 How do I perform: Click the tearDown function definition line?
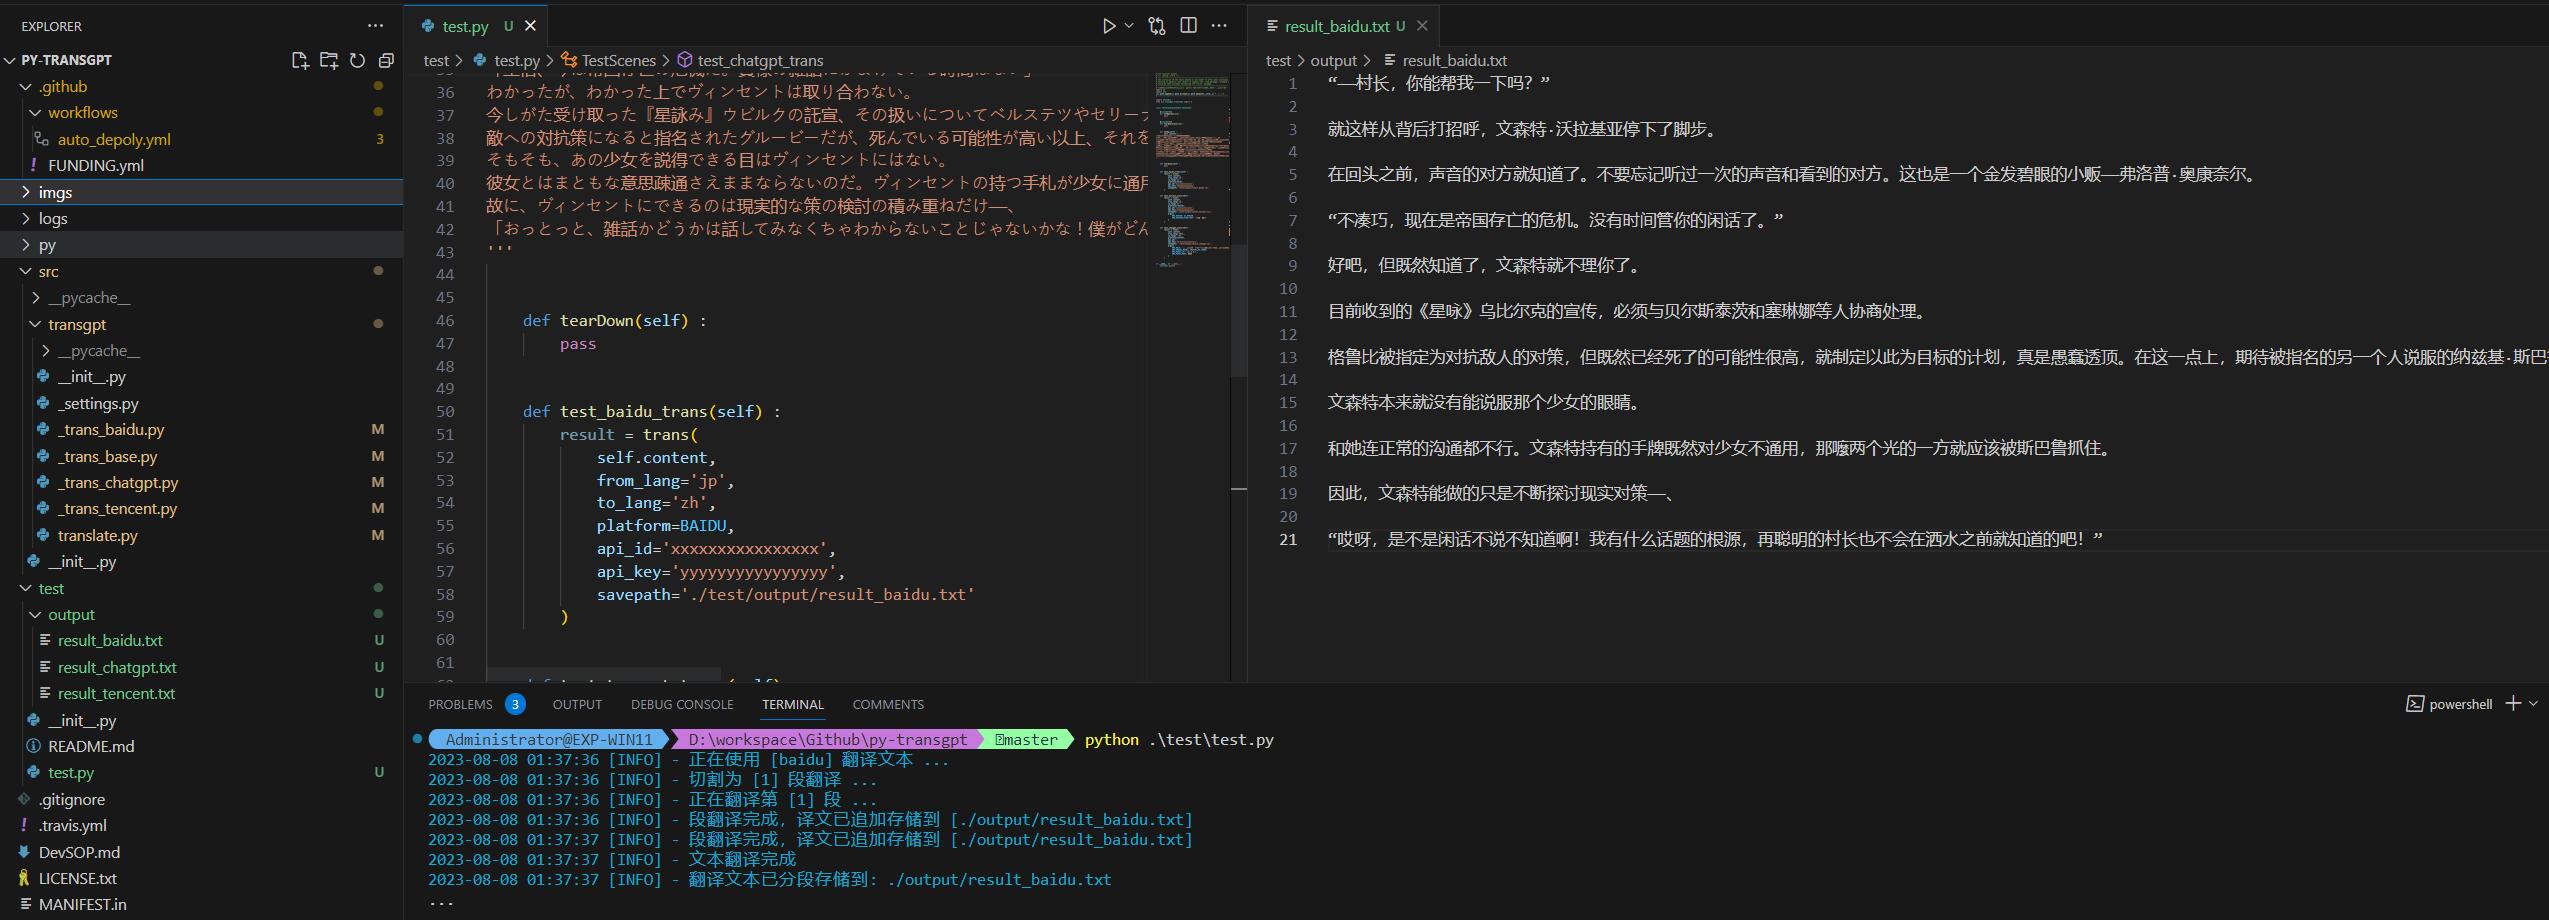click(614, 320)
